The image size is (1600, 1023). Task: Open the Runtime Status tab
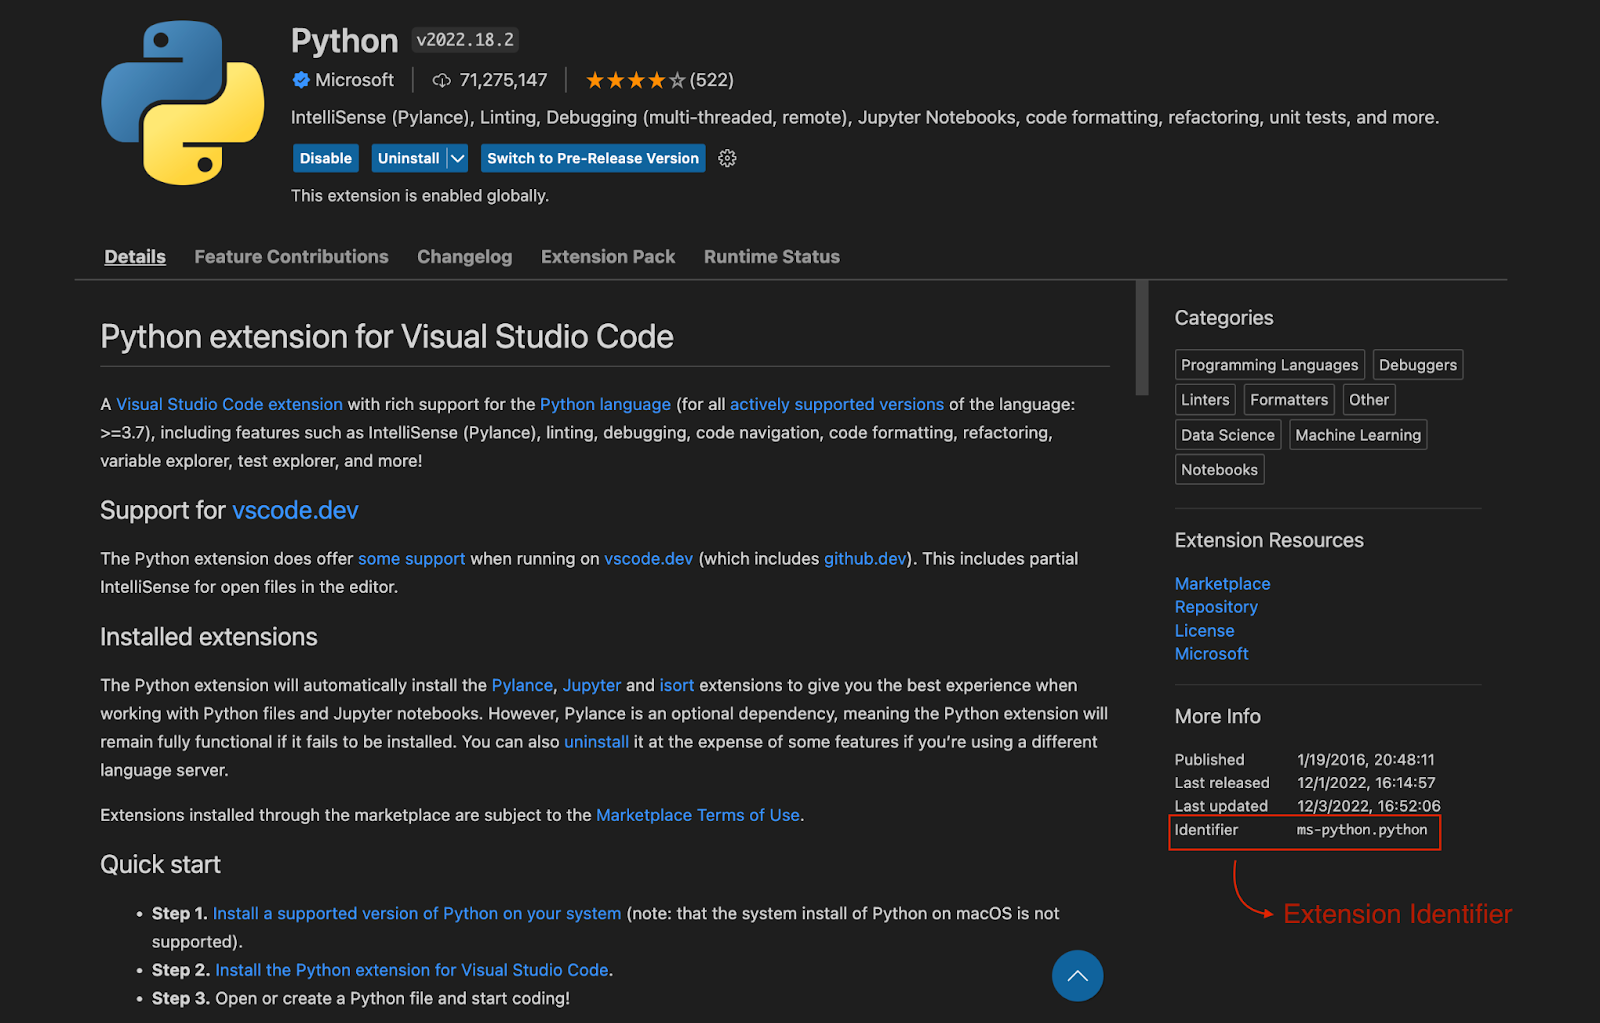pos(771,256)
